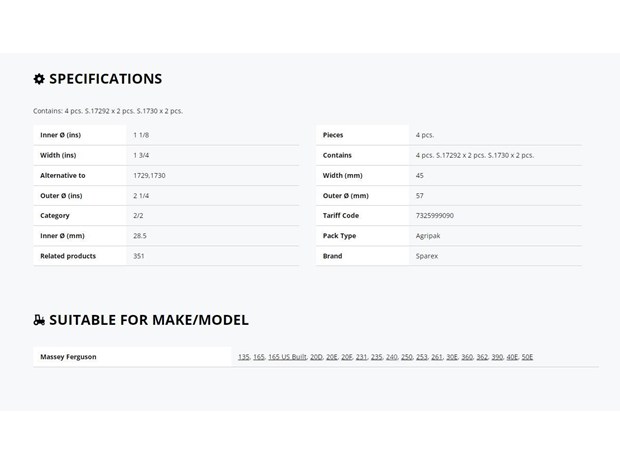This screenshot has height=465, width=620.
Task: Select the 30E model link
Action: pos(452,357)
